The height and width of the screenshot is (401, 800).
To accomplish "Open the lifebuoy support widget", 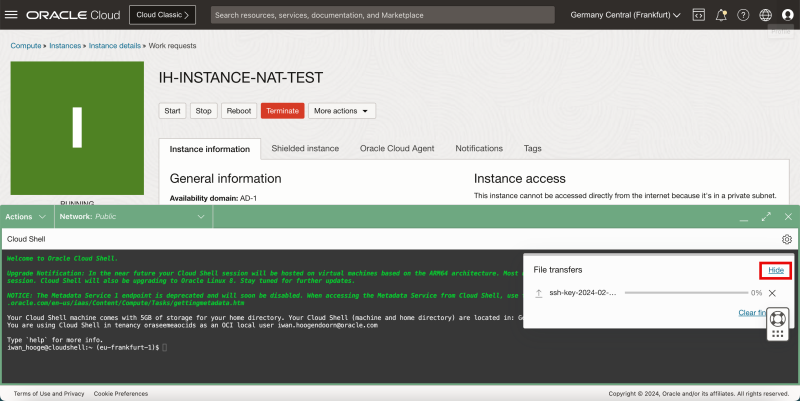I will click(778, 319).
